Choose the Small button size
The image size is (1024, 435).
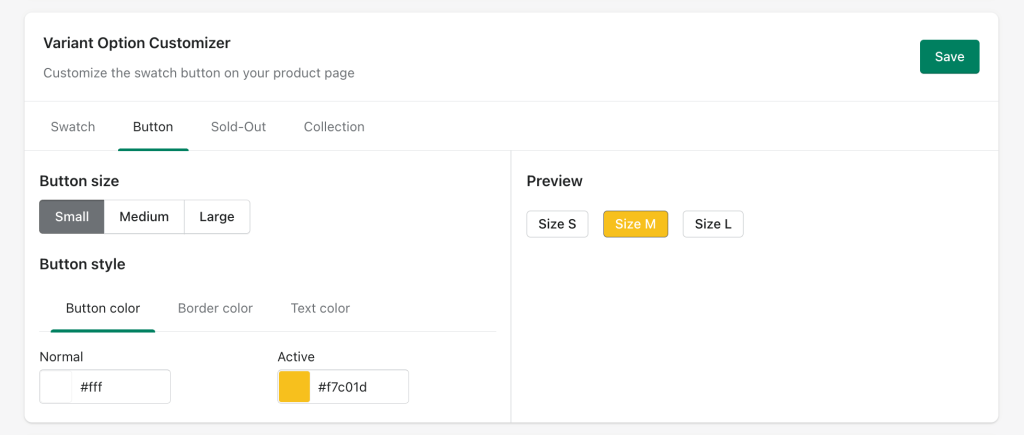tap(72, 217)
